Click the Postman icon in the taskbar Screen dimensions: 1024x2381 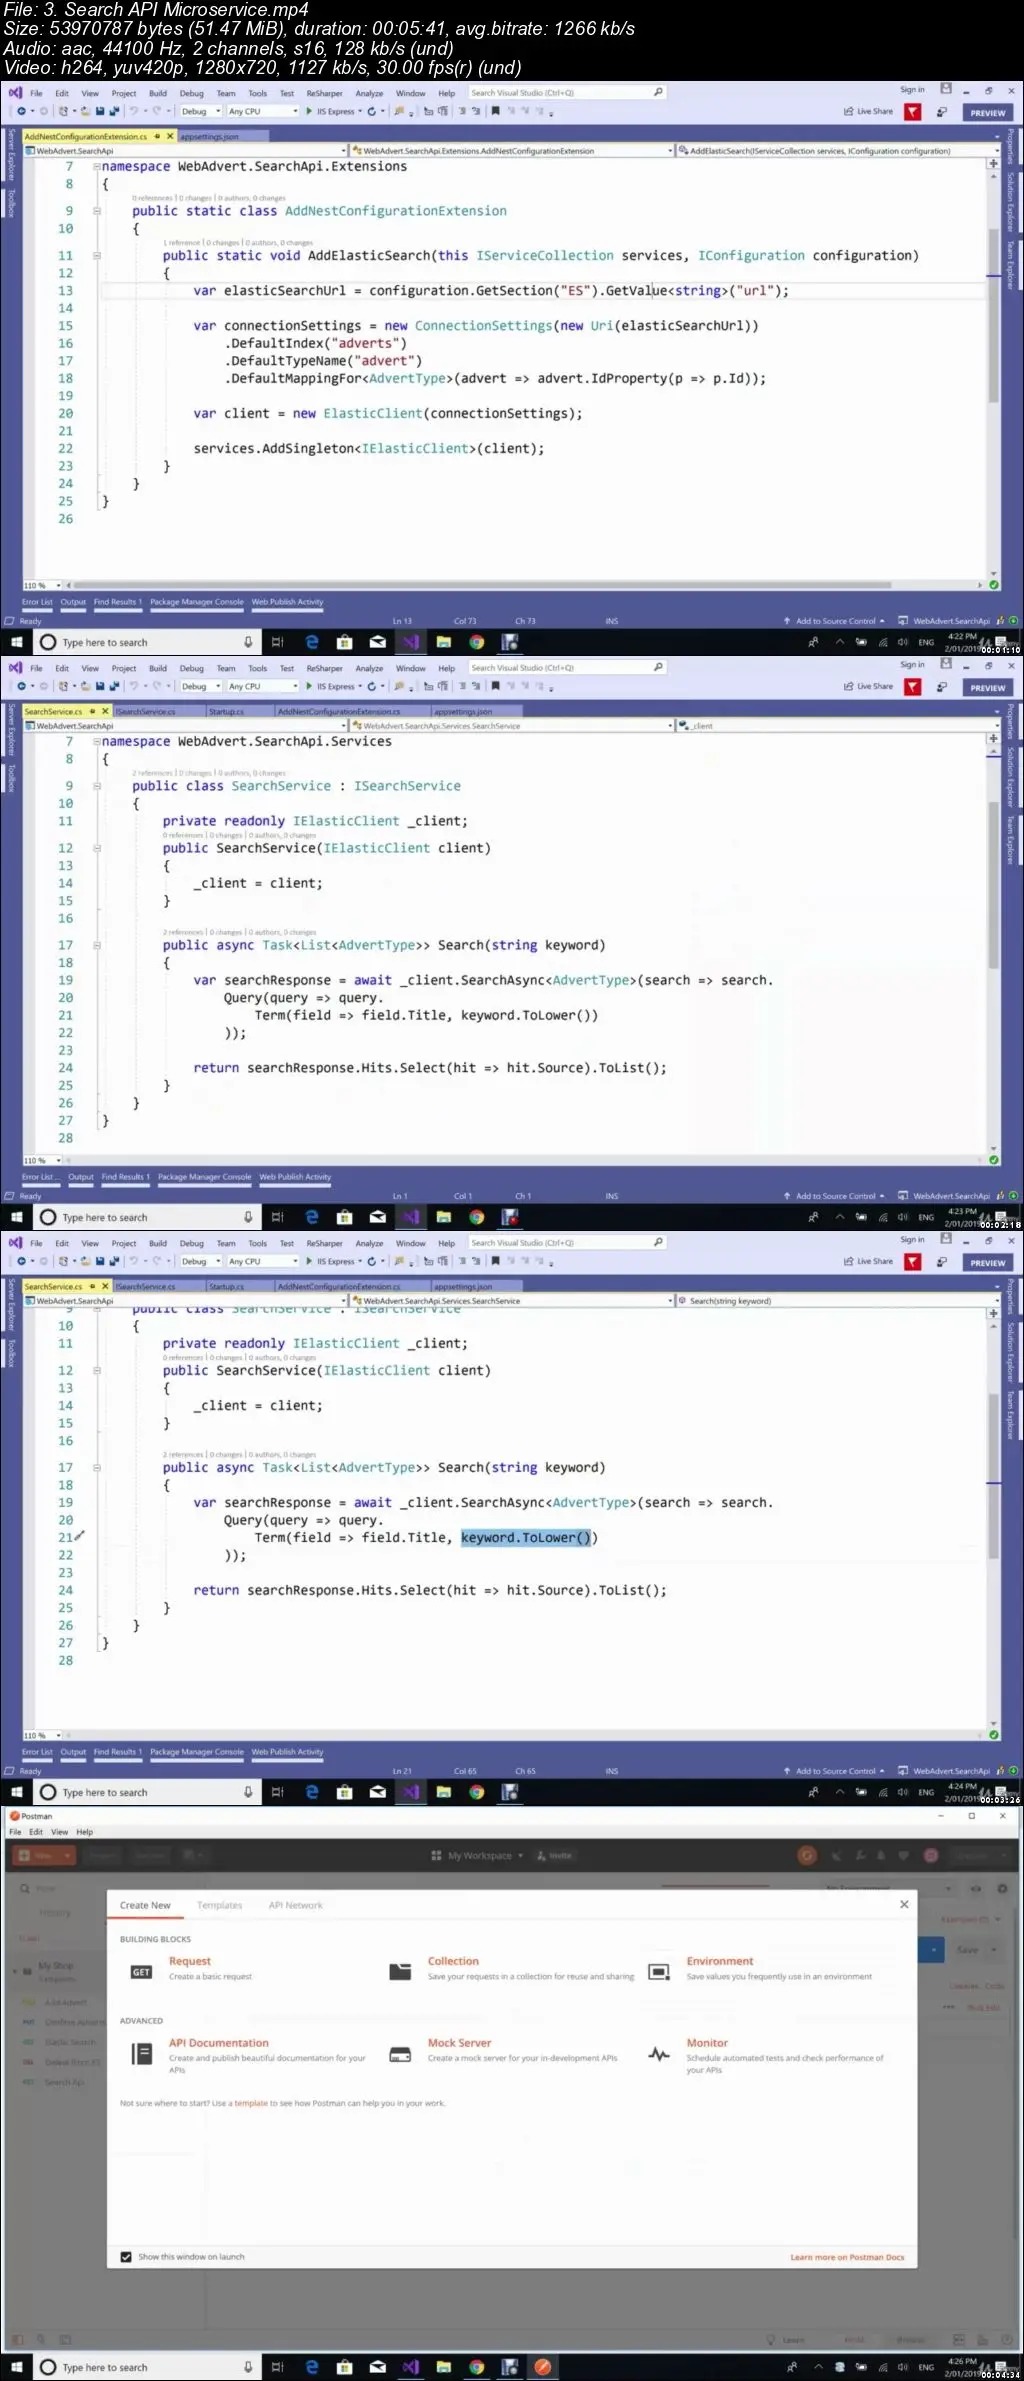coord(543,2366)
